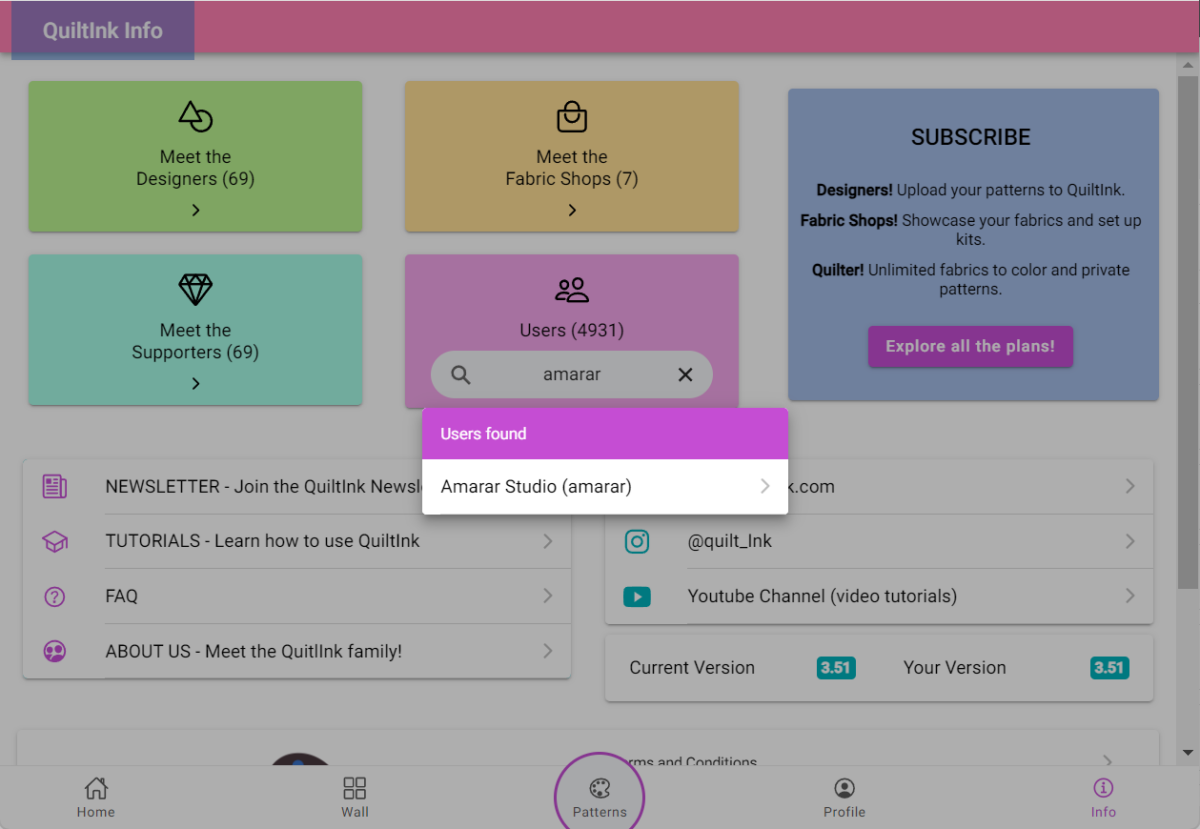1200x829 pixels.
Task: Switch to the Wall tab
Action: [x=354, y=797]
